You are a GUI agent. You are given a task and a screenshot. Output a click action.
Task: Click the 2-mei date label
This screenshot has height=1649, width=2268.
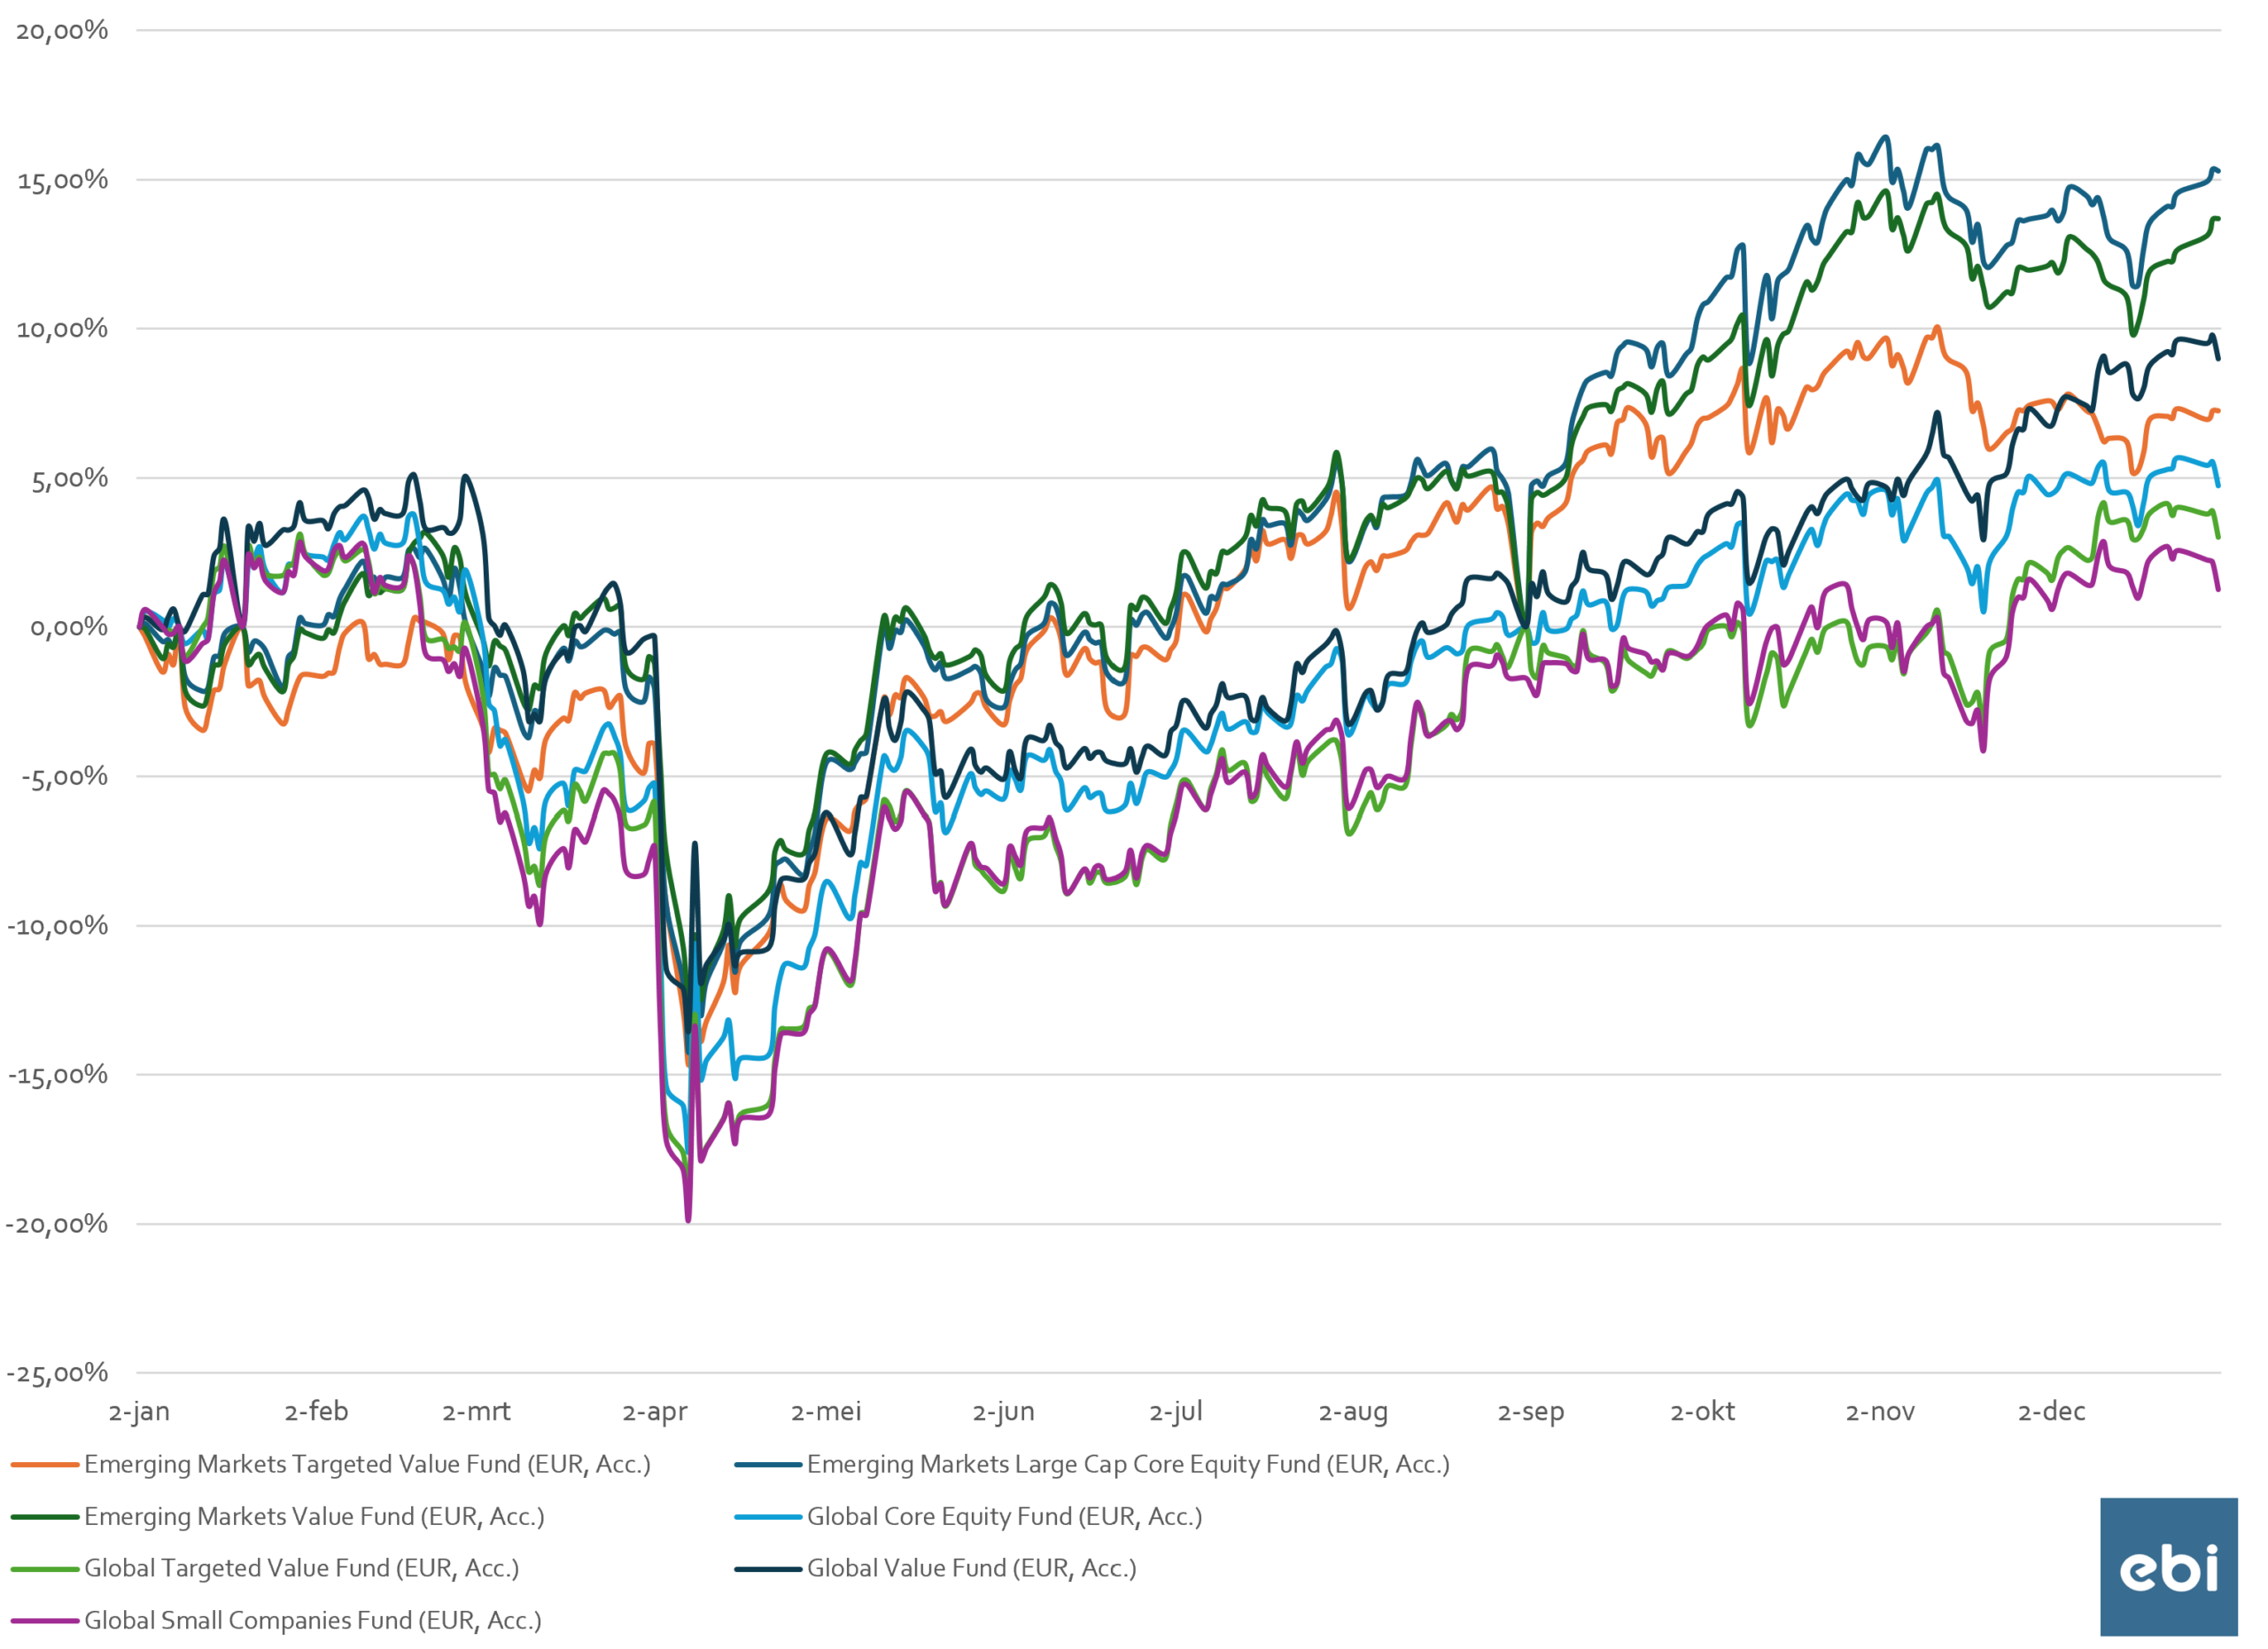pyautogui.click(x=826, y=1412)
